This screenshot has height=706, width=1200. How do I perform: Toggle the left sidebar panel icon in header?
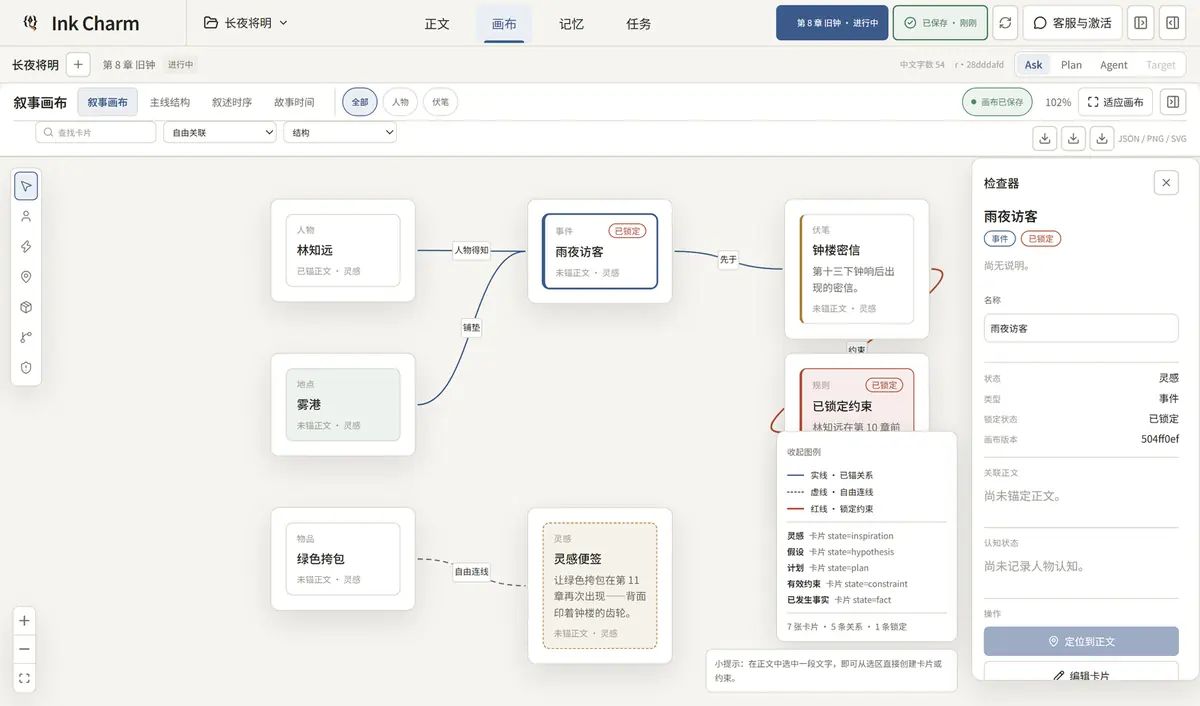pyautogui.click(x=1140, y=23)
